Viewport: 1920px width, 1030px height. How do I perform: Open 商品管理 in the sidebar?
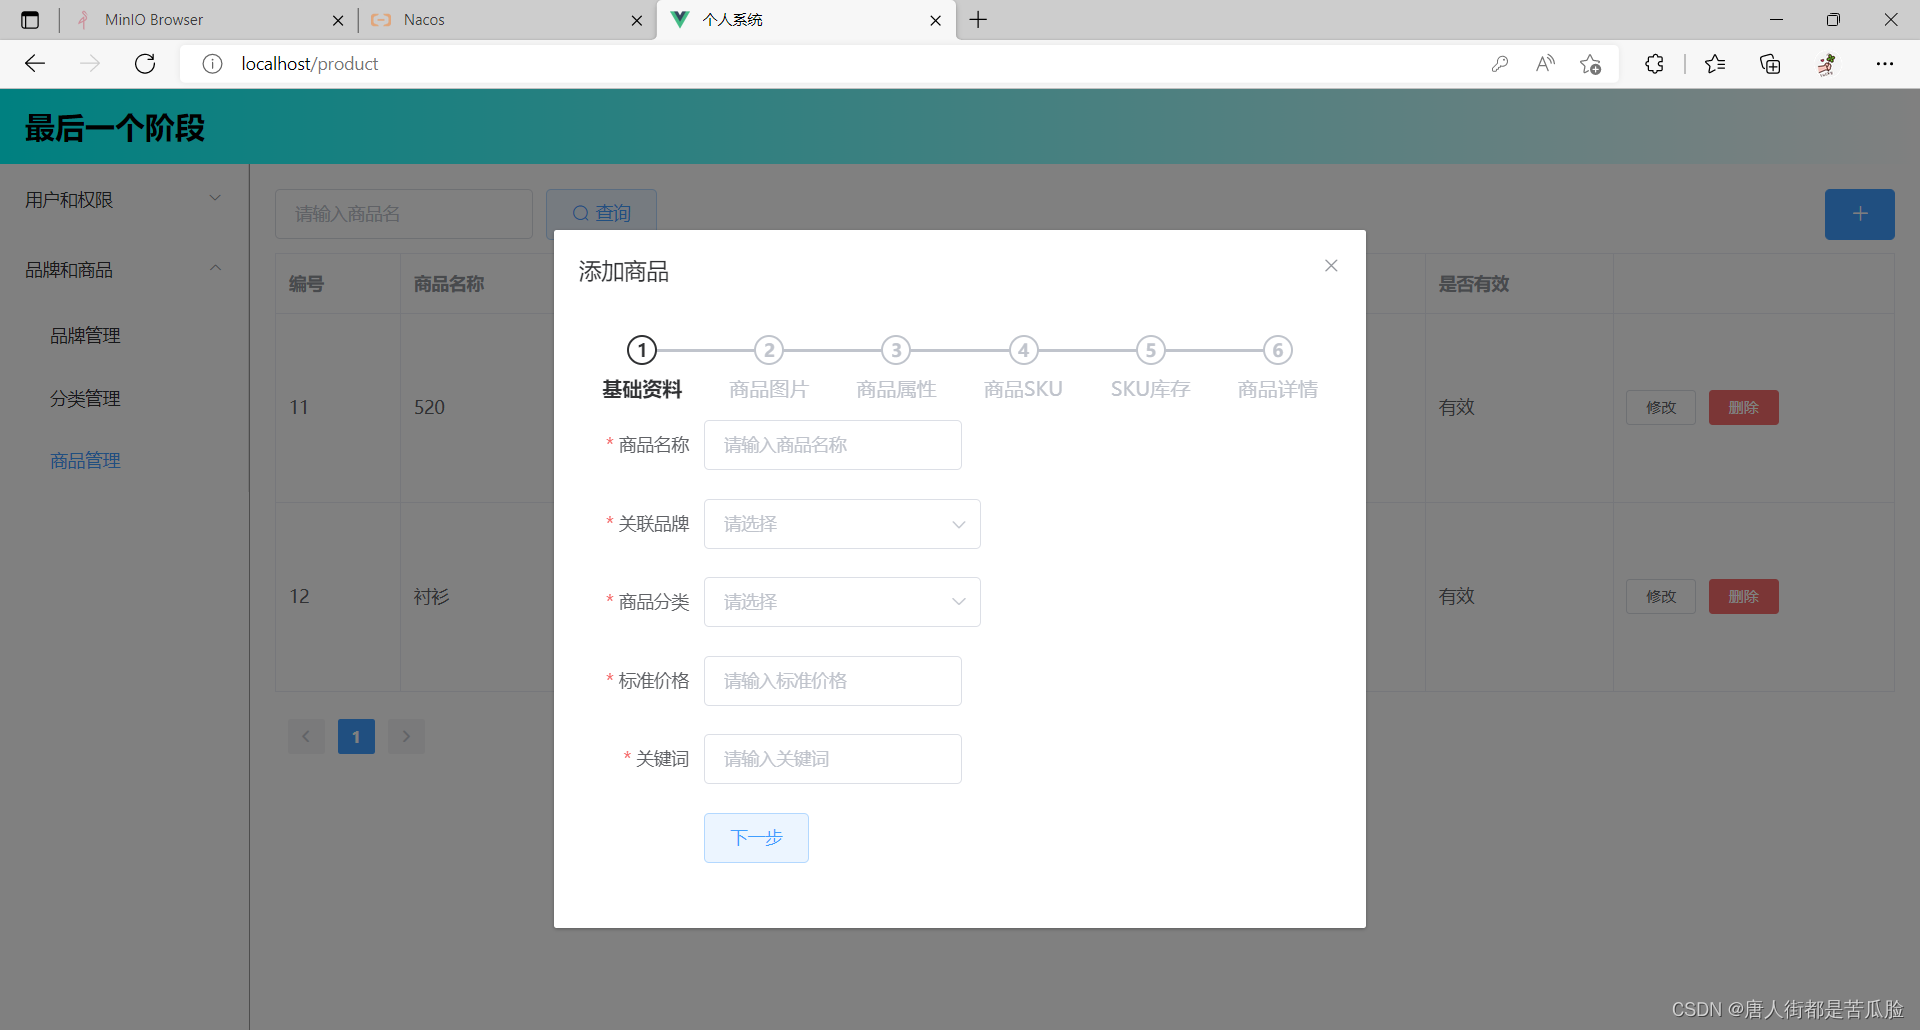(85, 461)
